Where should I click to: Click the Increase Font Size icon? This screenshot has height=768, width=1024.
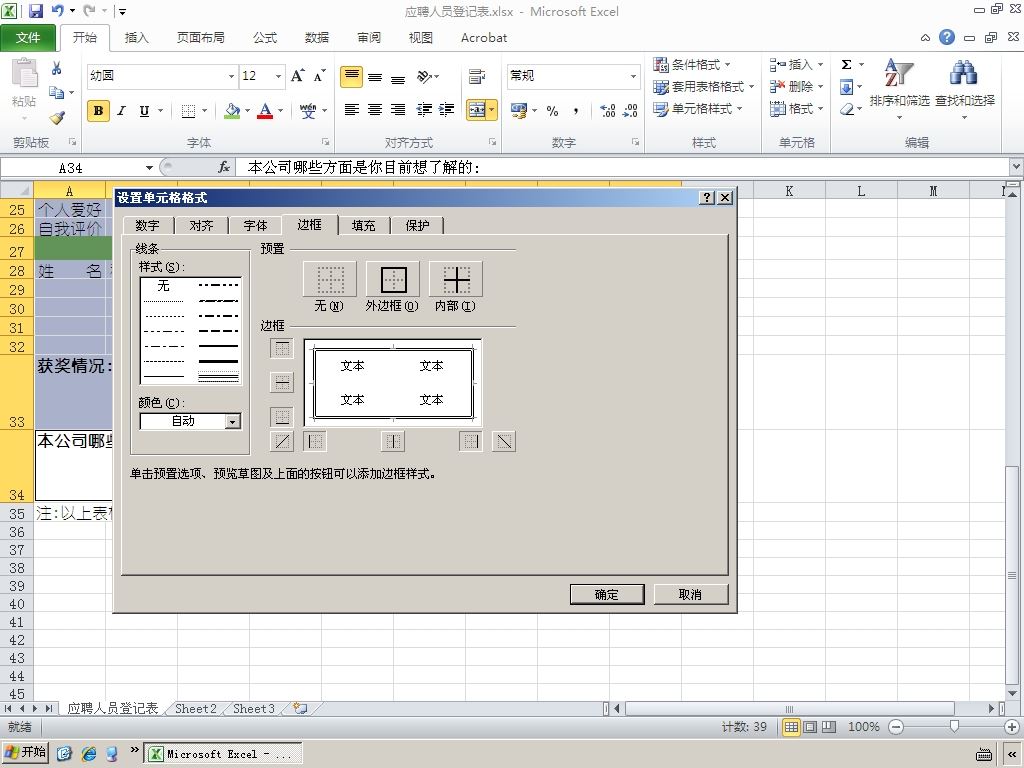tap(298, 76)
